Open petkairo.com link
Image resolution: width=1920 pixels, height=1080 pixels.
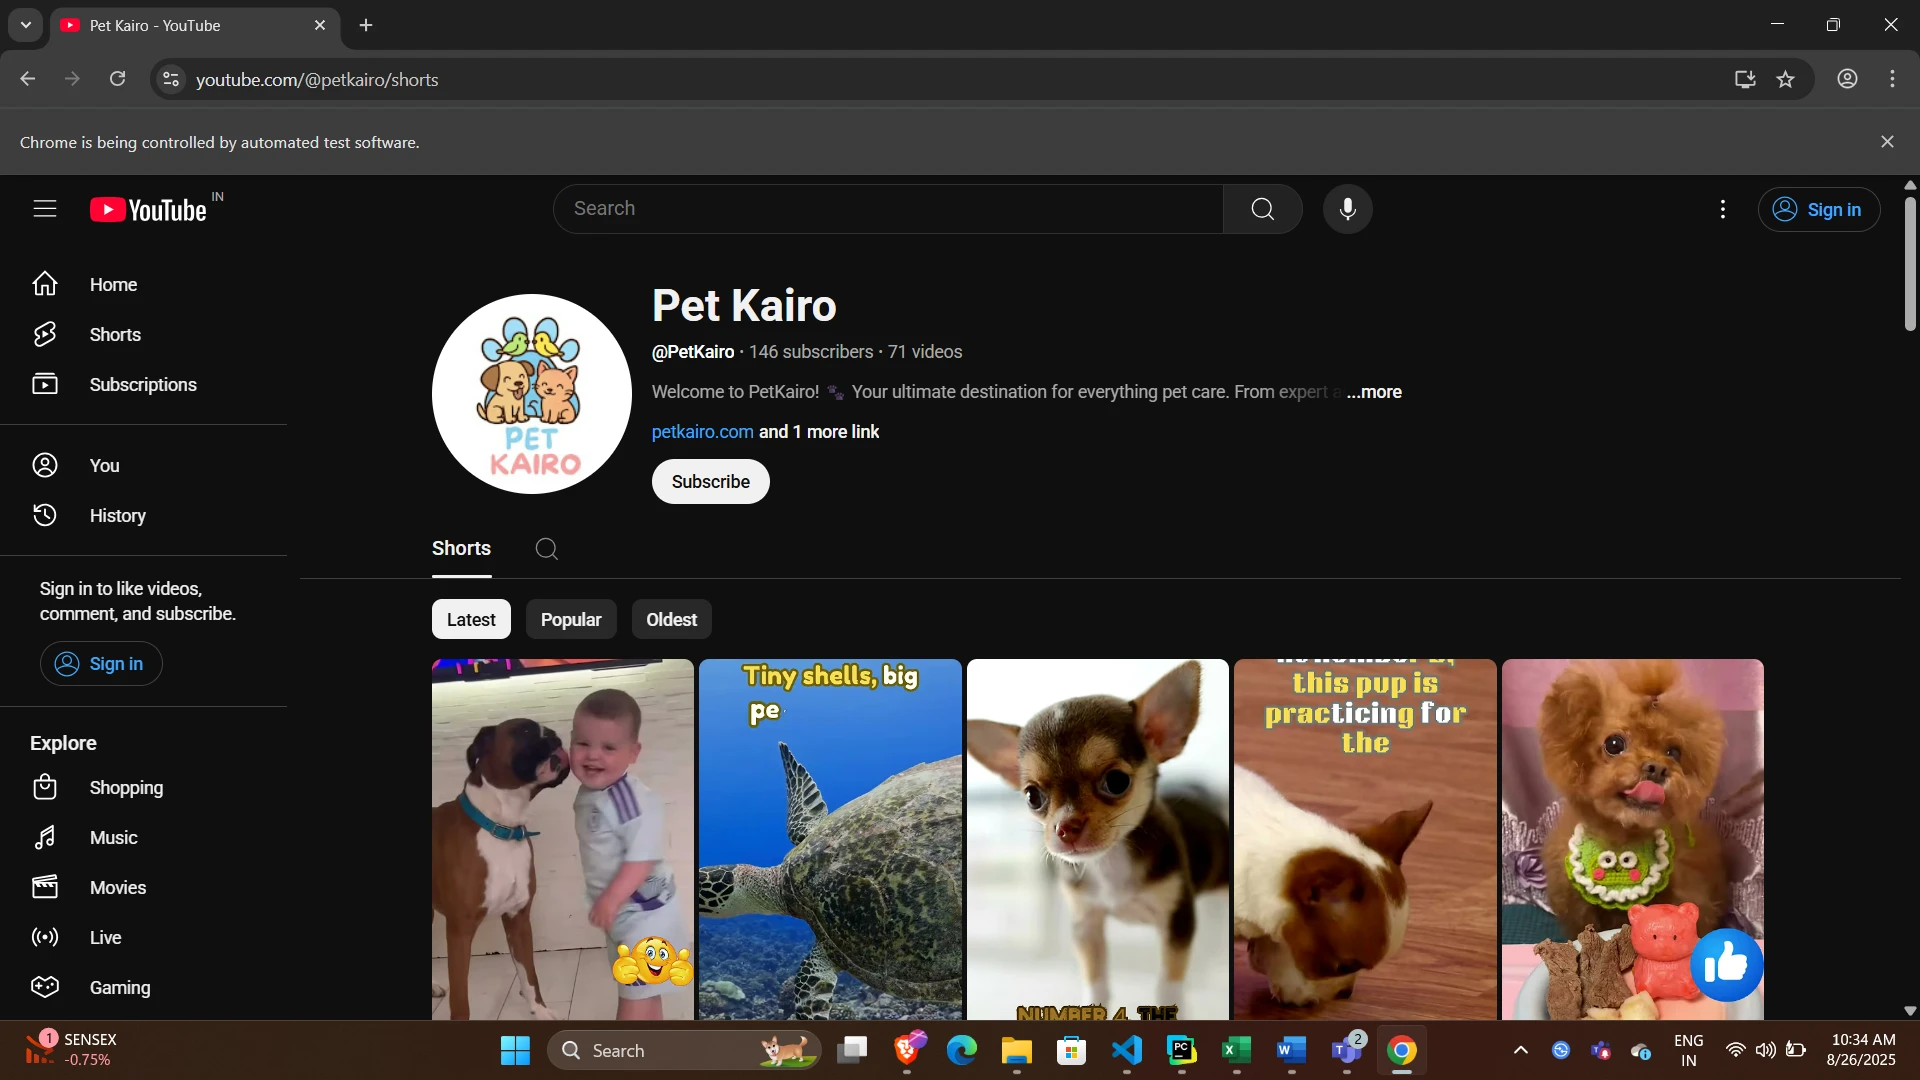coord(702,432)
